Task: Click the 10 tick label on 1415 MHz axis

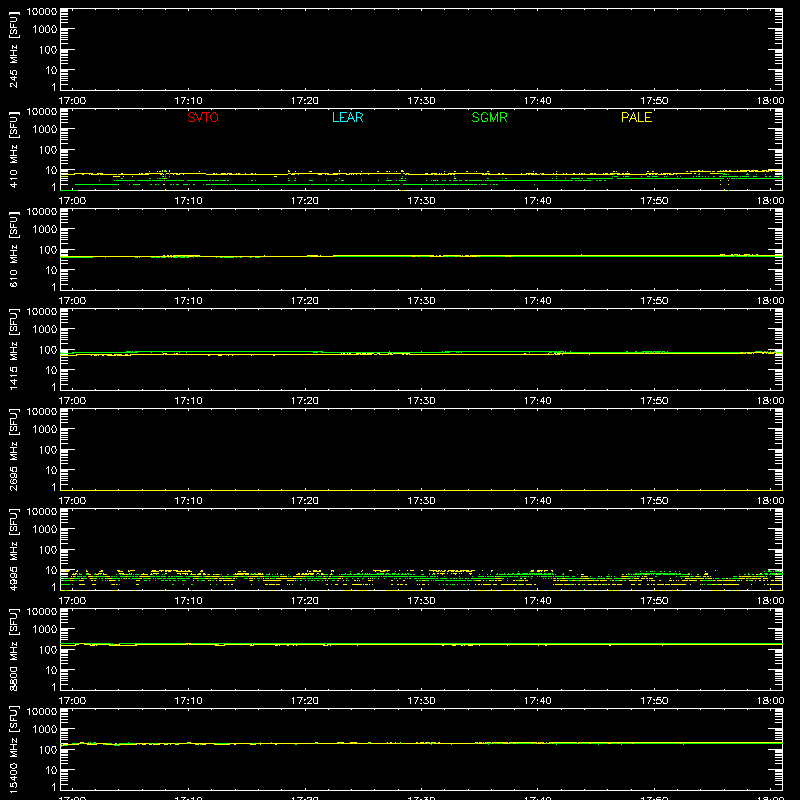Action: tap(51, 370)
